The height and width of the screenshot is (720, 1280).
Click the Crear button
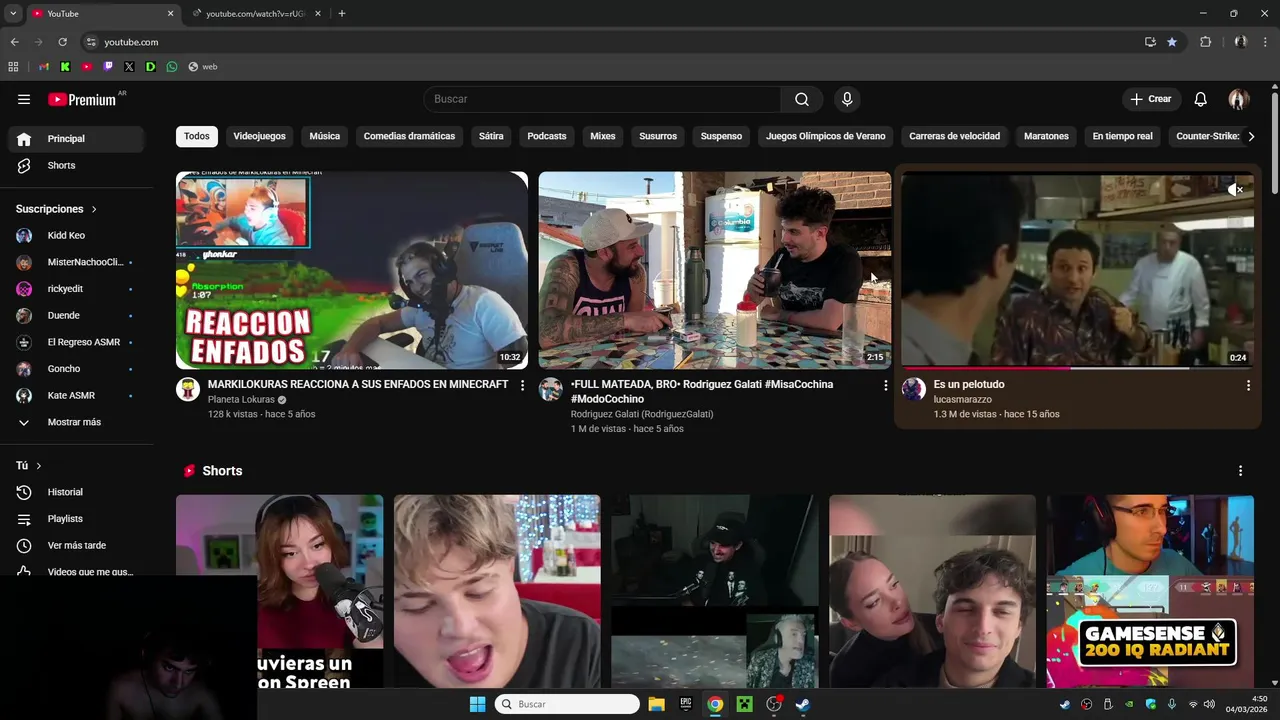pyautogui.click(x=1151, y=99)
